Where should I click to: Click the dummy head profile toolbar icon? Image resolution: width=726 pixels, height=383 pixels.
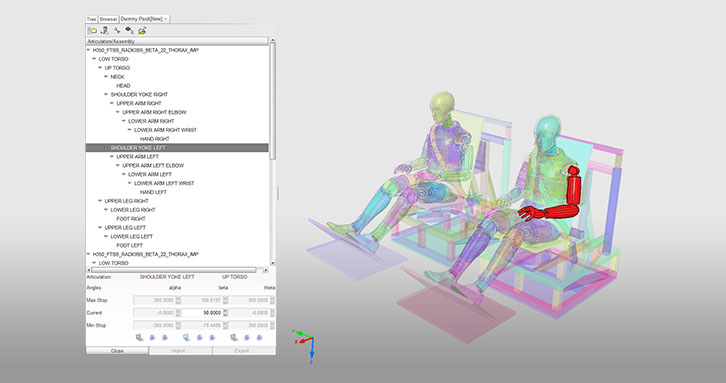pyautogui.click(x=105, y=31)
